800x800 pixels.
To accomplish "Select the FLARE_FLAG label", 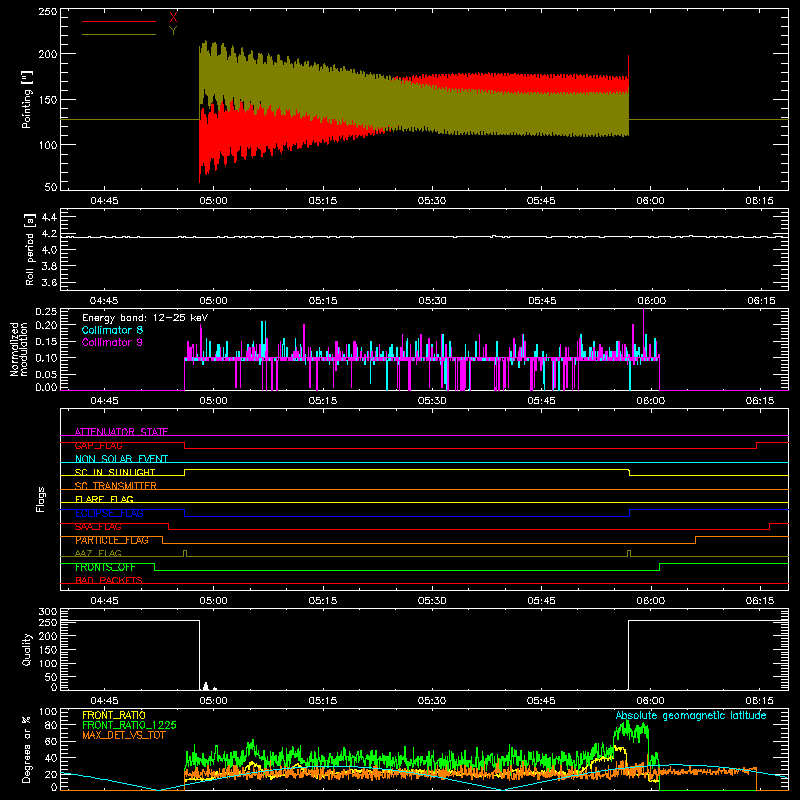I will click(104, 499).
